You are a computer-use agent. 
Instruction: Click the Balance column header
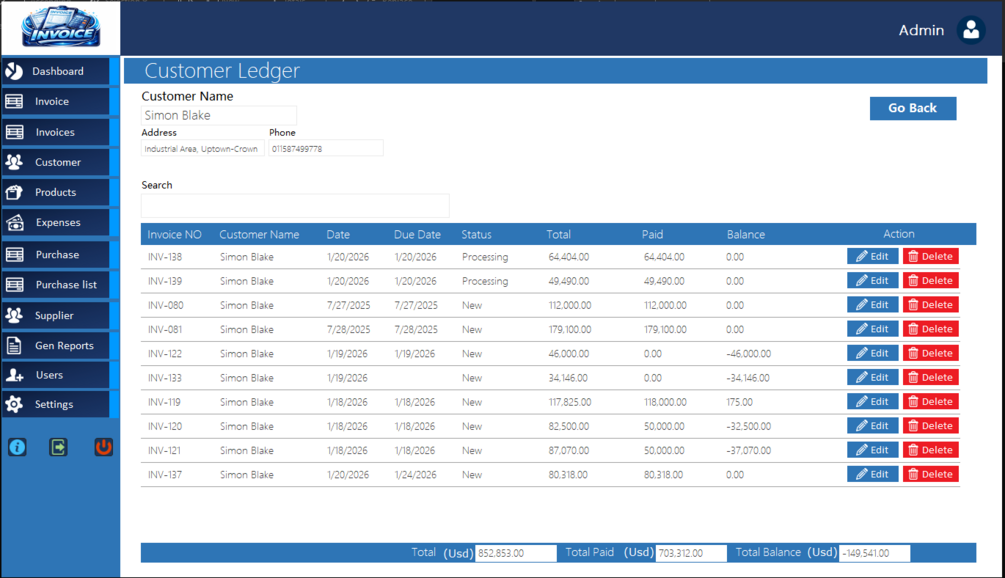click(x=745, y=235)
